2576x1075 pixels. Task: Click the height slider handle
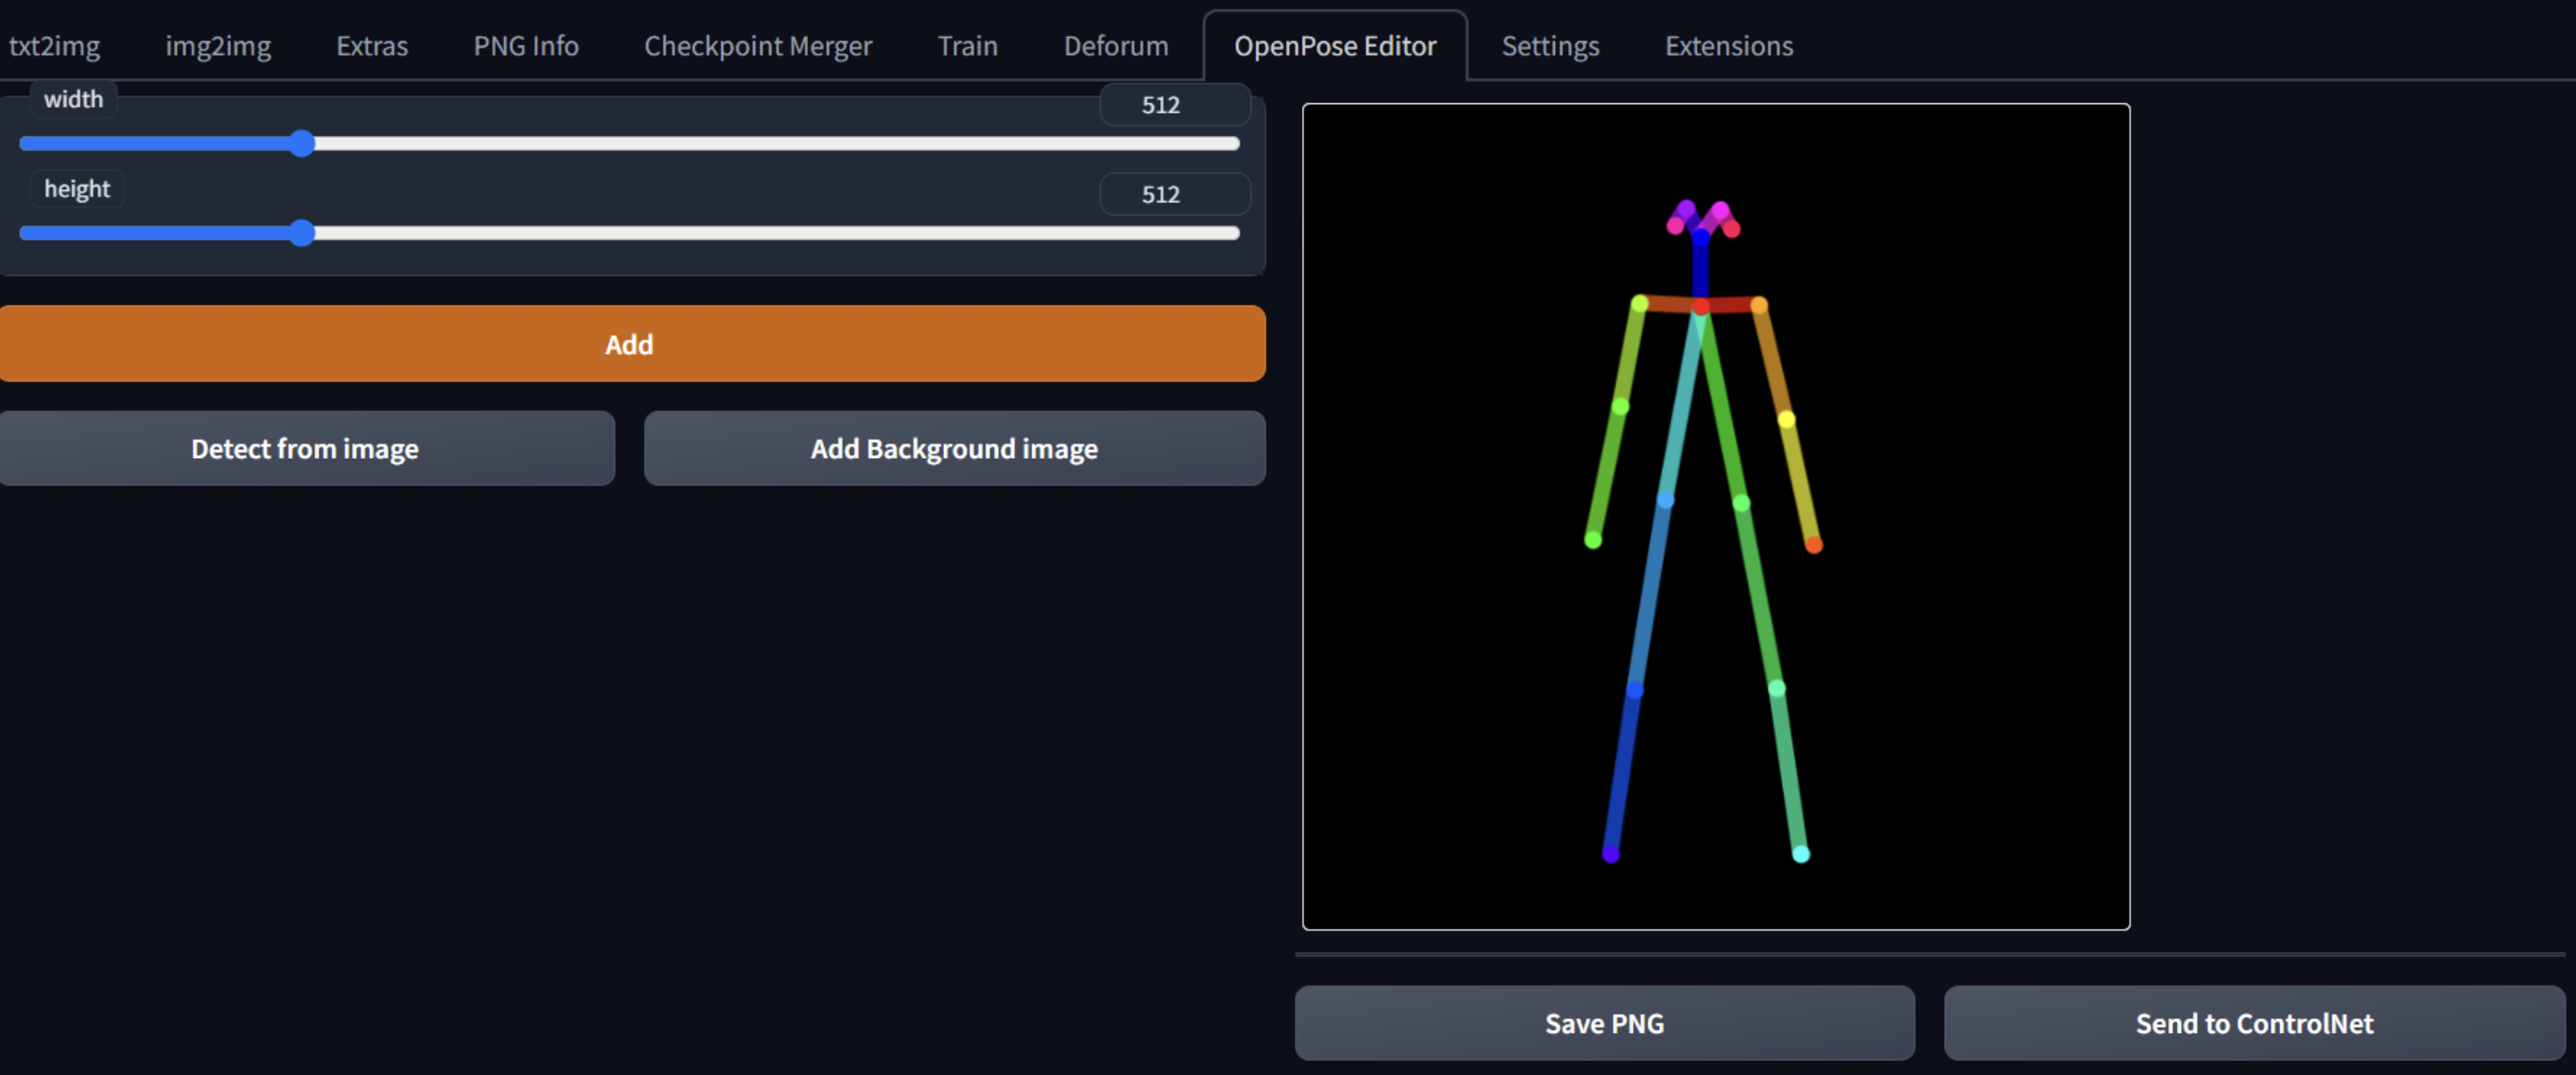pyautogui.click(x=302, y=234)
